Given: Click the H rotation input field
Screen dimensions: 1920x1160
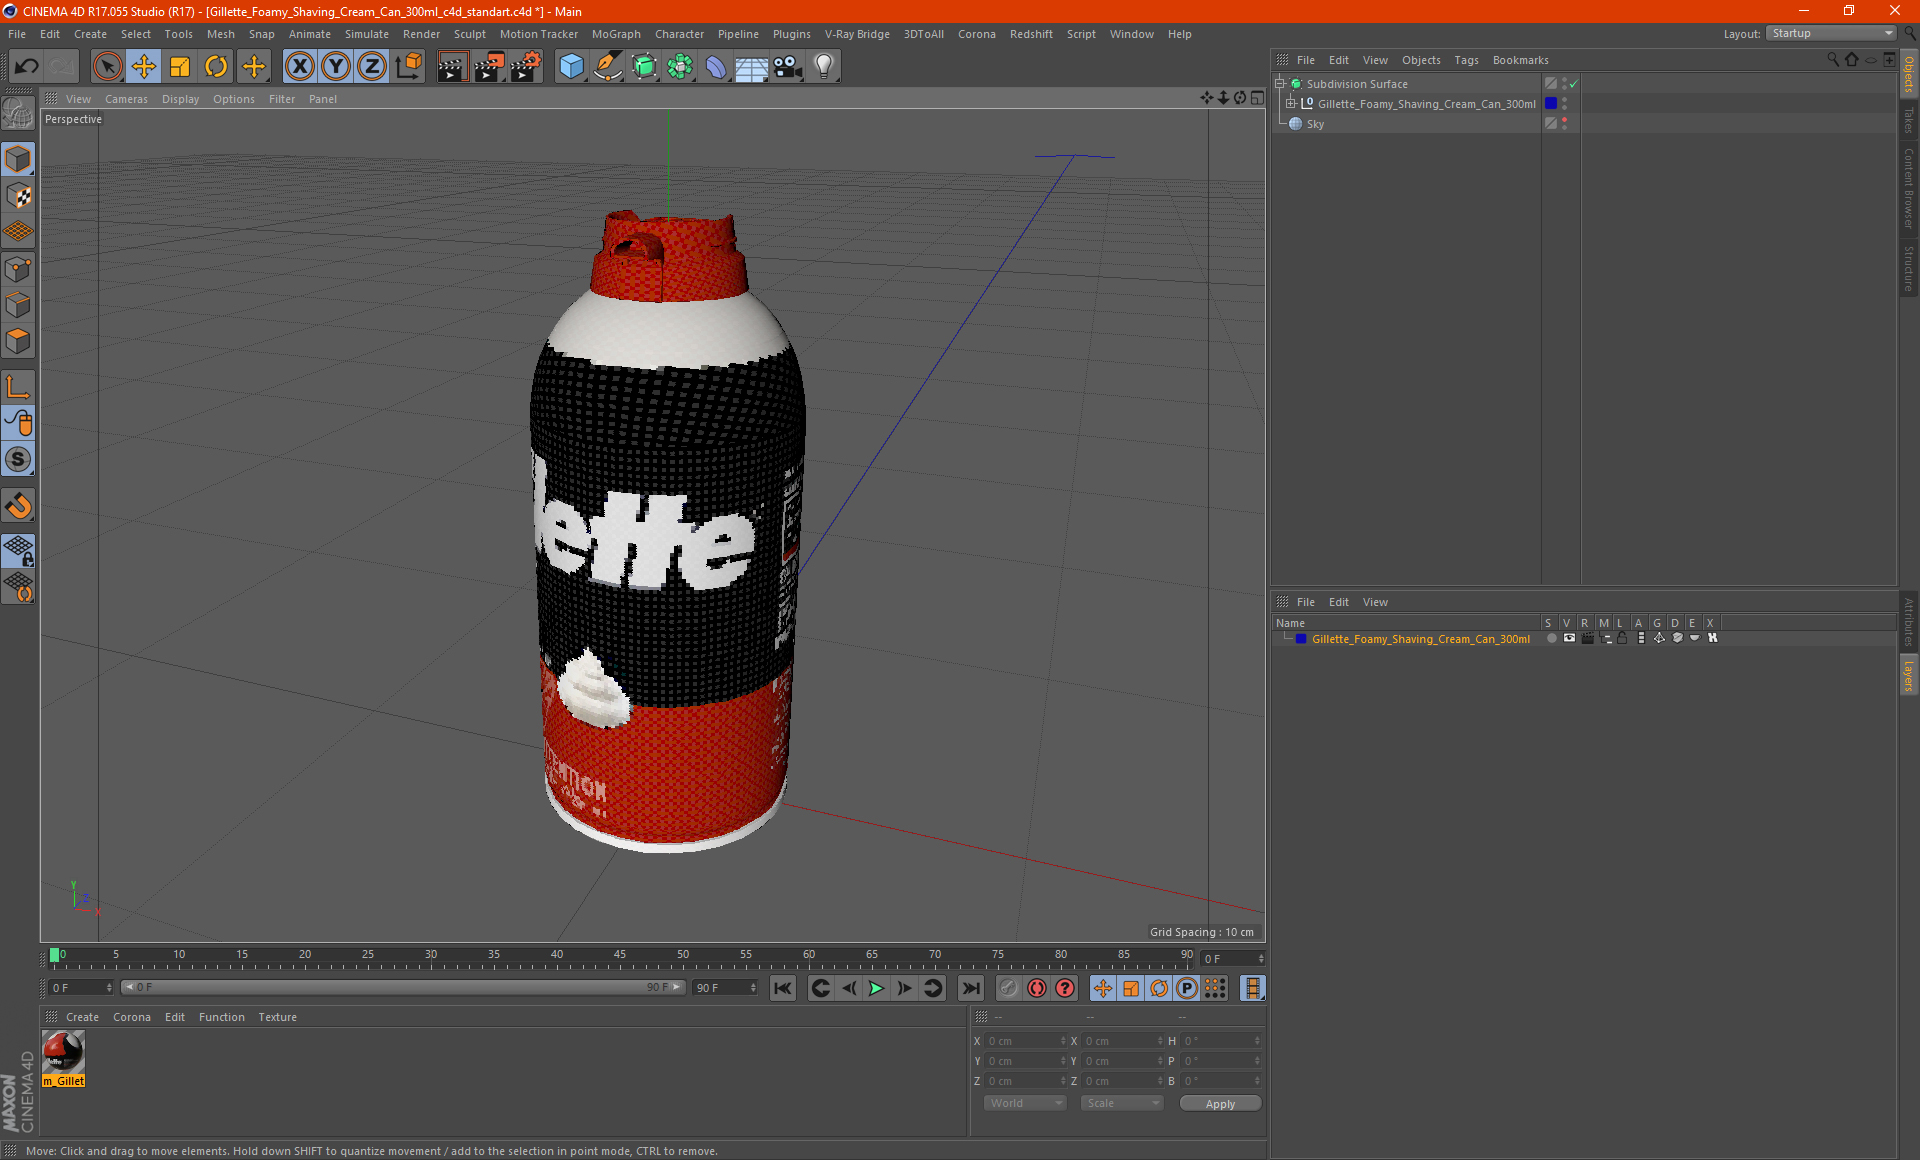Looking at the screenshot, I should pyautogui.click(x=1220, y=1041).
